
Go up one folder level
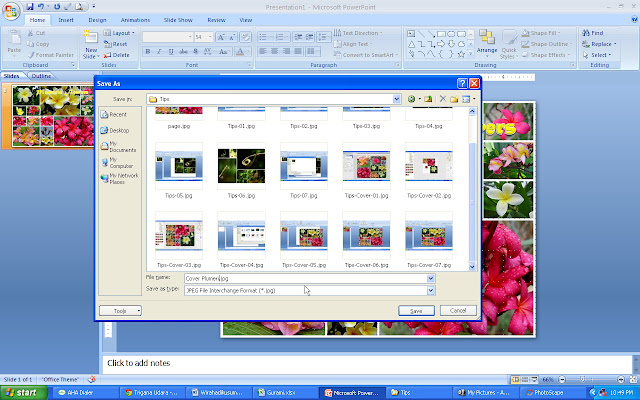click(428, 99)
